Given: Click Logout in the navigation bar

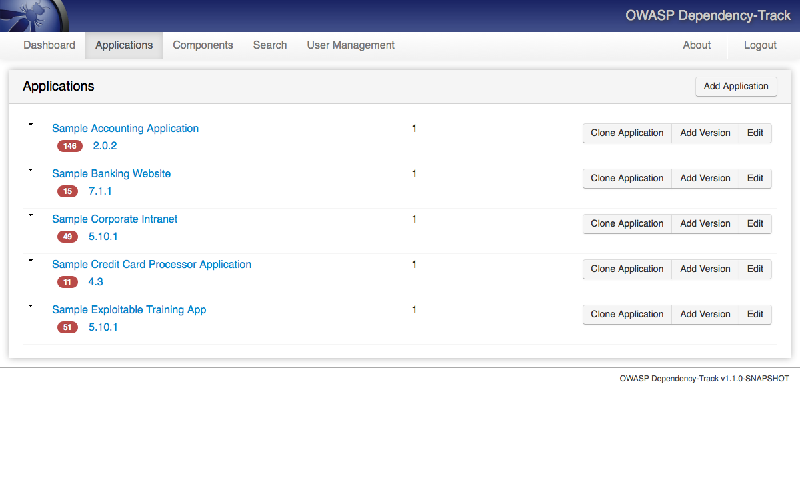Looking at the screenshot, I should coord(760,45).
